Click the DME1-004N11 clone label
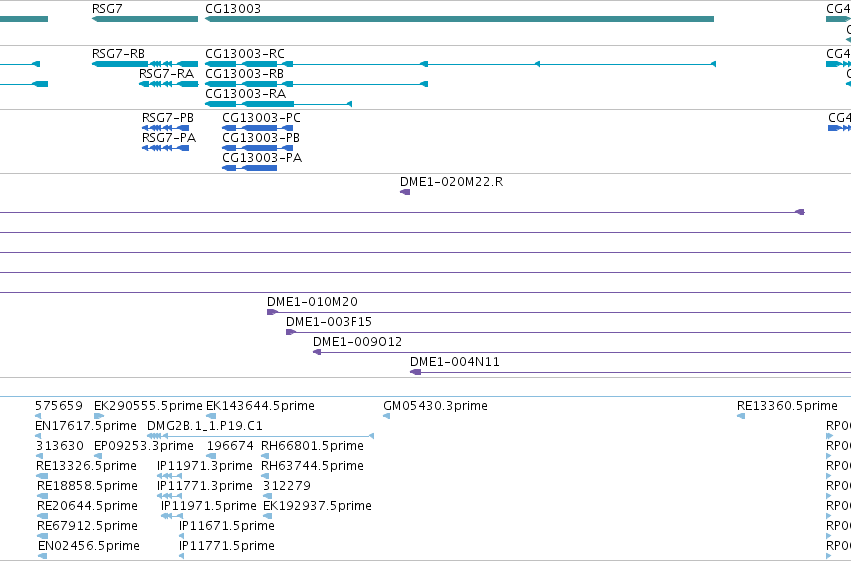 point(455,362)
